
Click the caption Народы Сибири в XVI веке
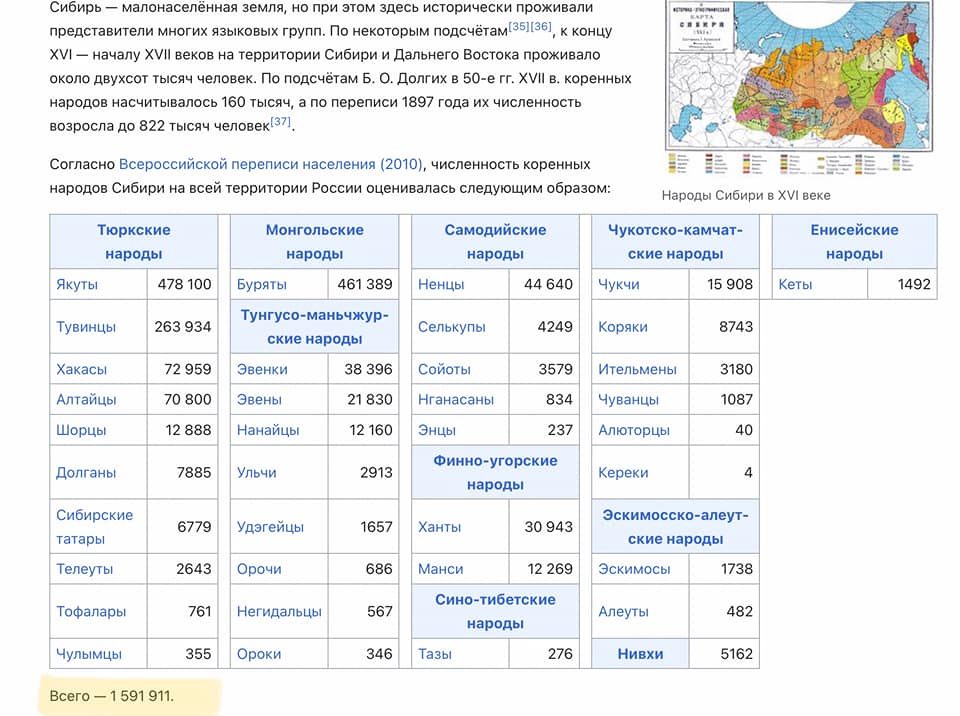746,195
